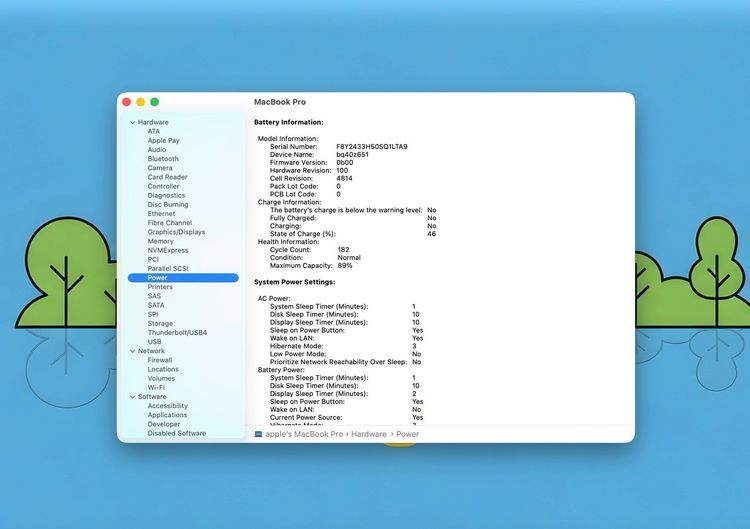Click the battery serial number value
The image size is (750, 529).
[371, 147]
